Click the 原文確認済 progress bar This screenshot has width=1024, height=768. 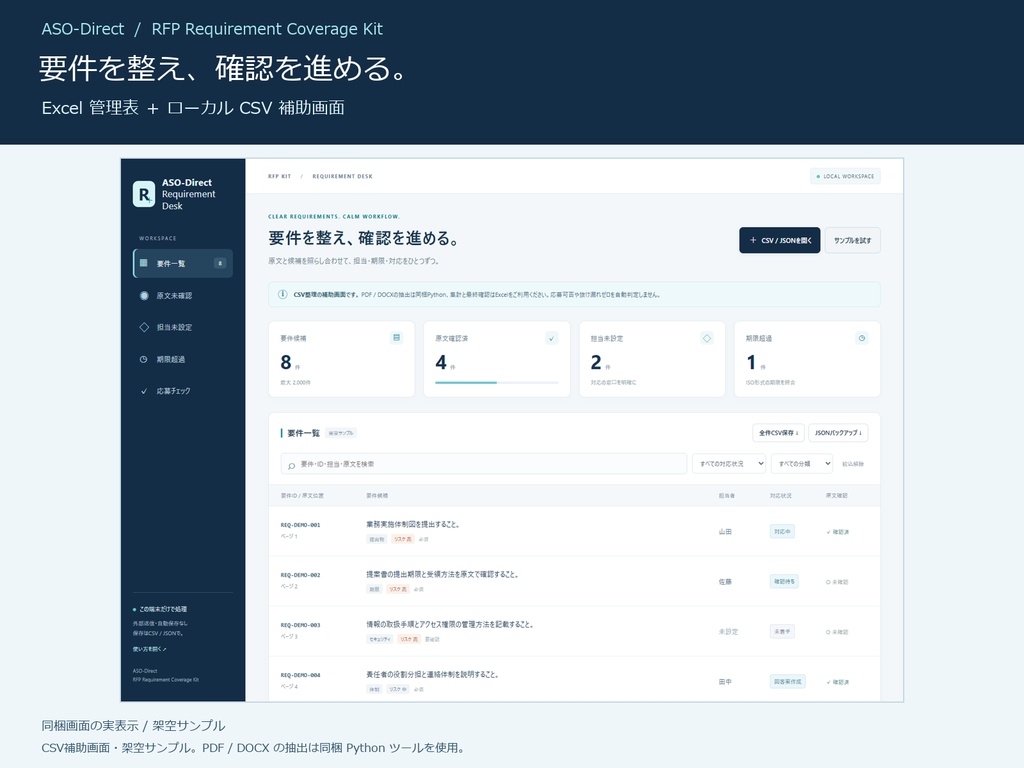click(497, 383)
